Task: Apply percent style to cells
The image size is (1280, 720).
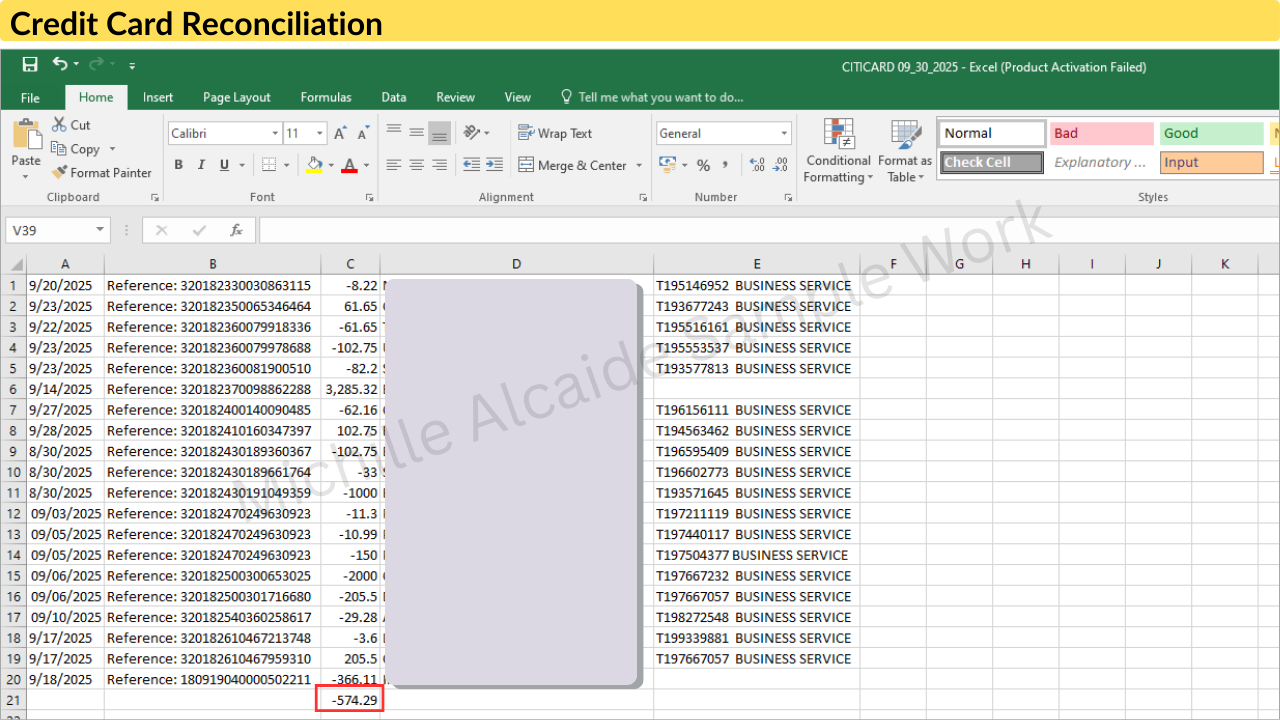Action: tap(703, 165)
